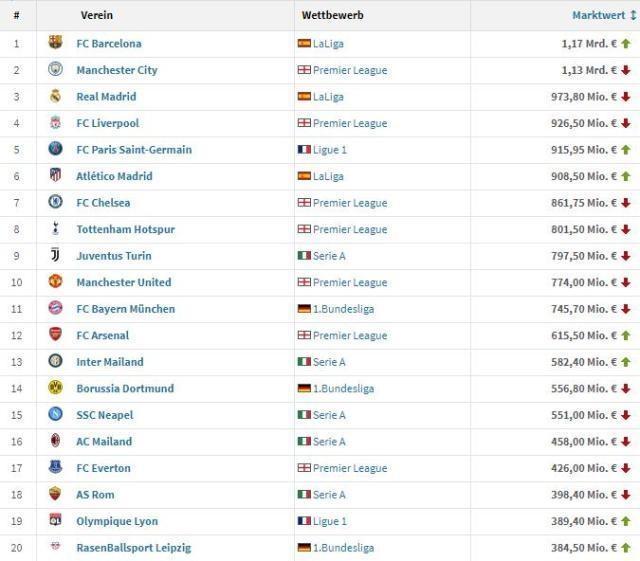
Task: Click the Wettbewerb column header
Action: click(332, 15)
